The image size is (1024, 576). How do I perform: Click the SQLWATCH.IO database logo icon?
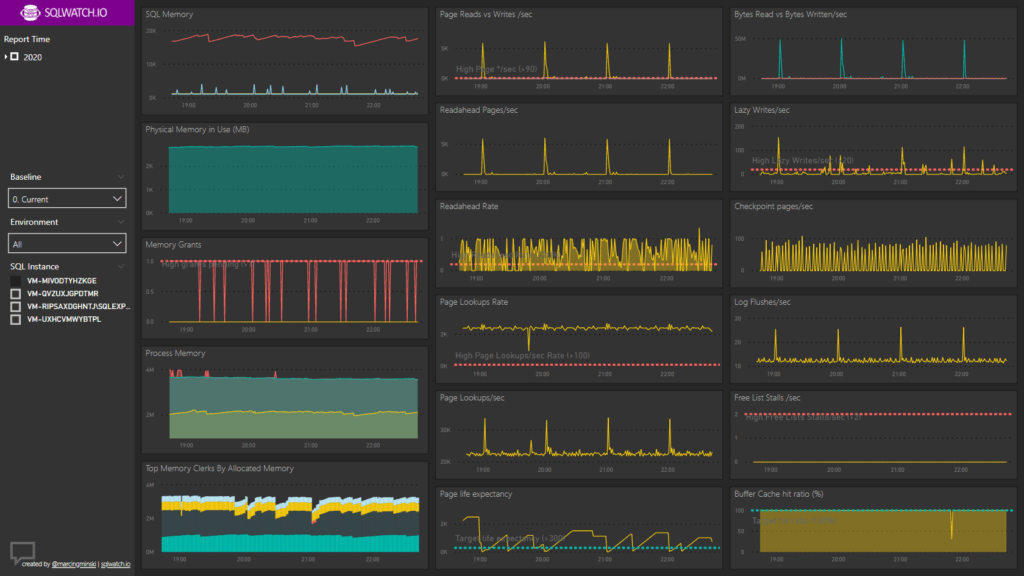click(x=29, y=12)
